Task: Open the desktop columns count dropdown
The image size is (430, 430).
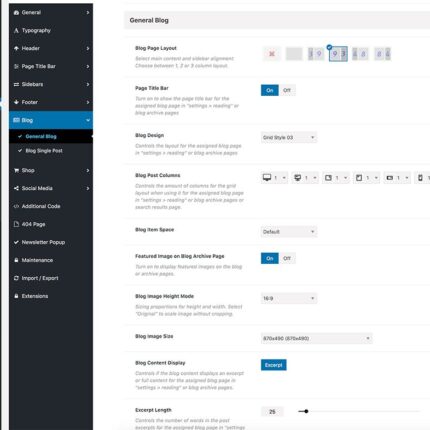Action: pos(280,178)
